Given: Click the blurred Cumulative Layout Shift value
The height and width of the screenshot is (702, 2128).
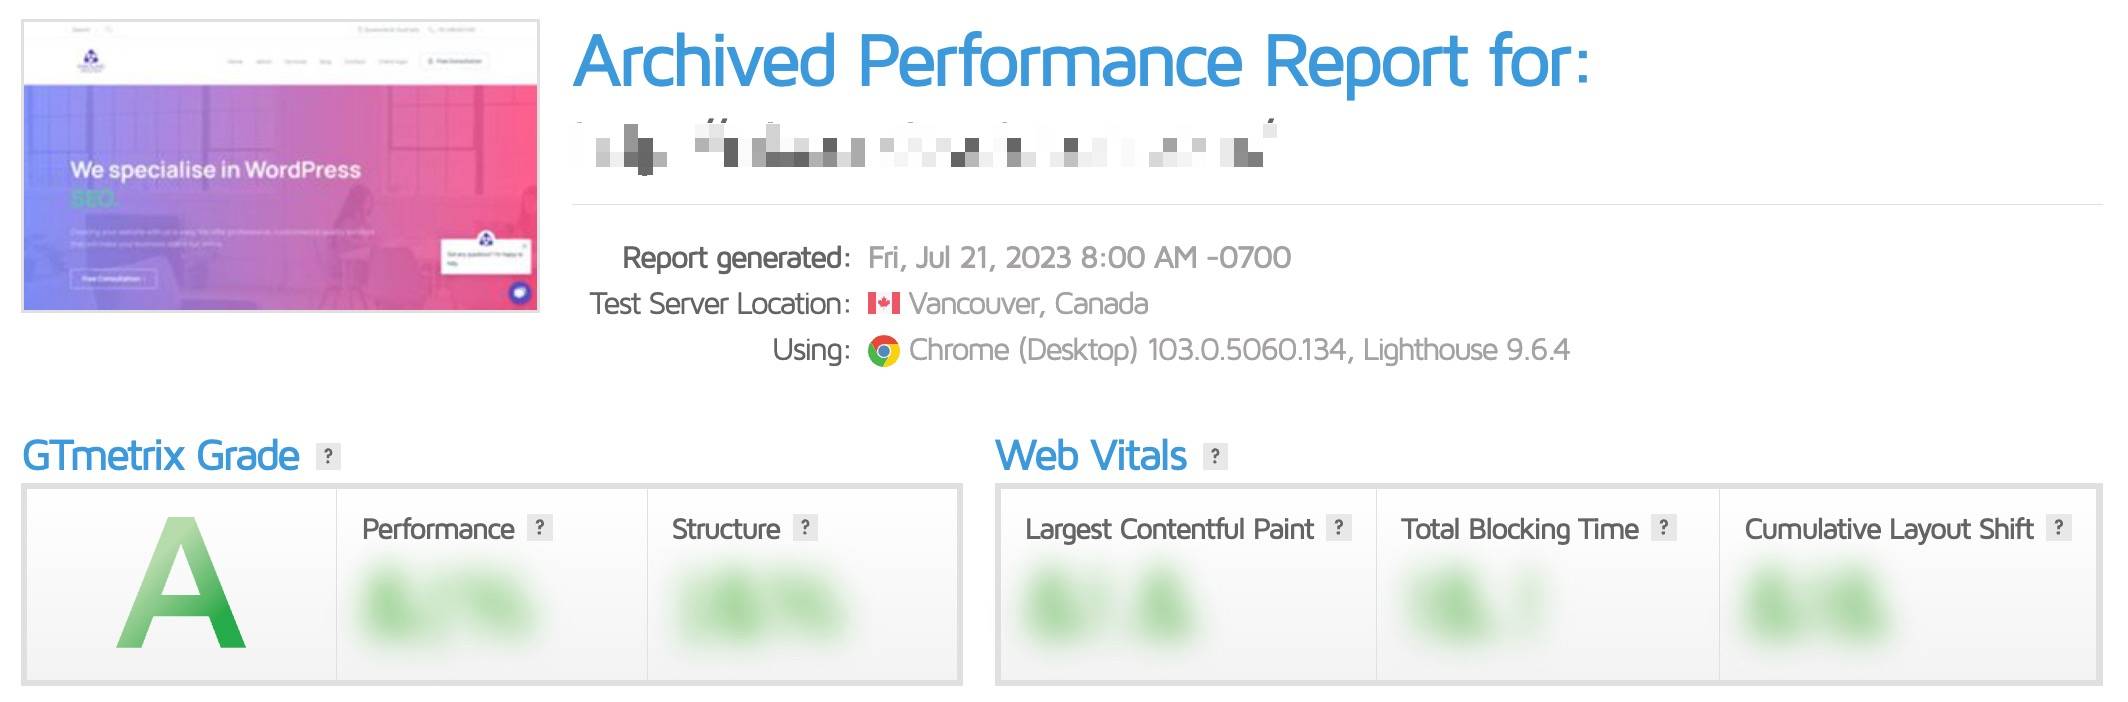Looking at the screenshot, I should coord(1815,604).
